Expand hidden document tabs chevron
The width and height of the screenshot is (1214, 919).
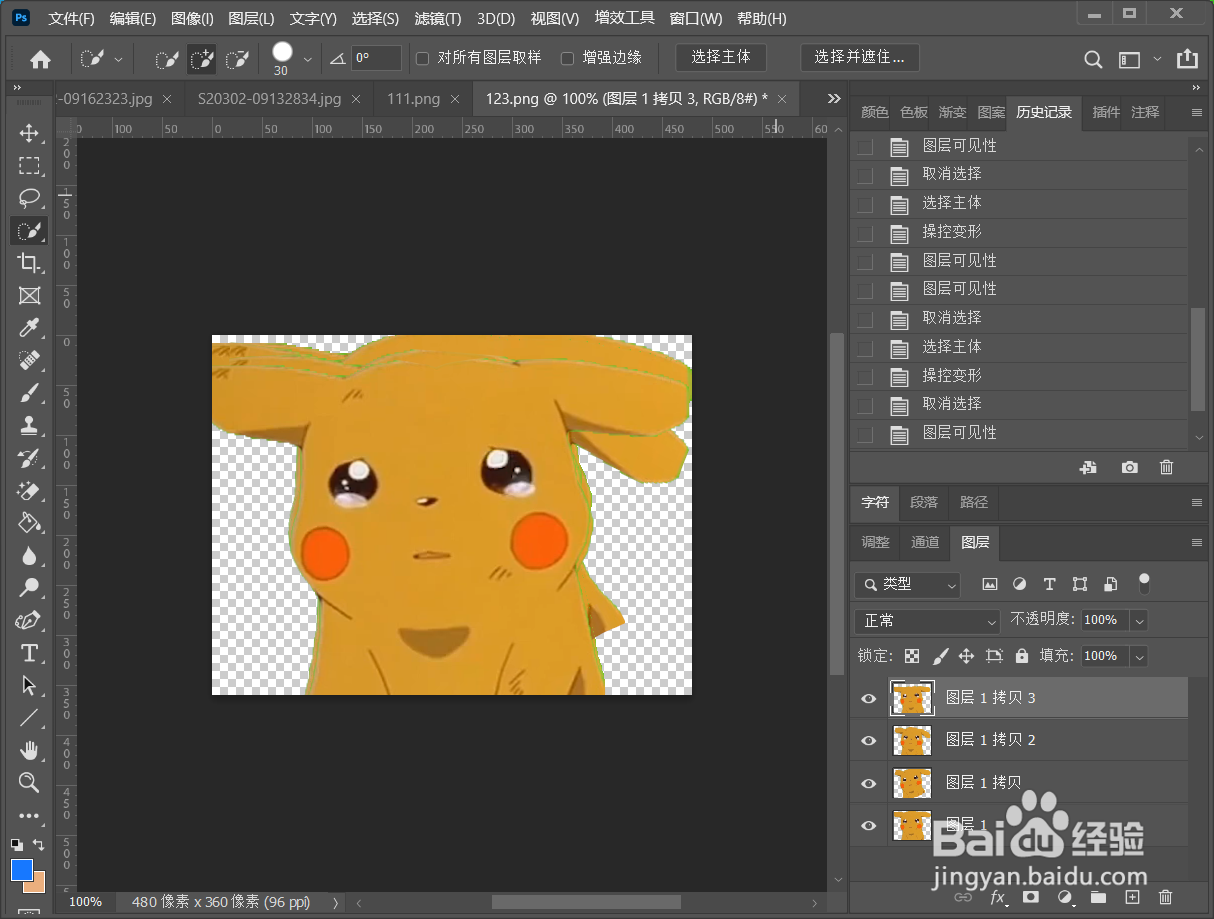834,98
